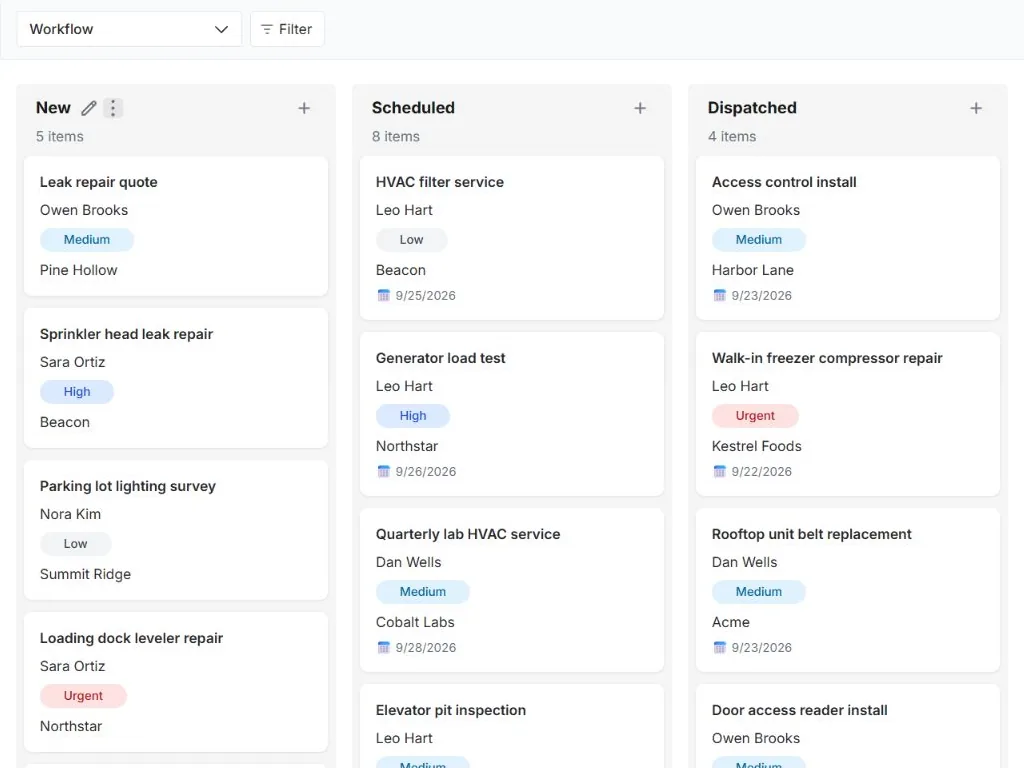
Task: Click the Cobalt Labs customer name
Action: click(x=415, y=622)
